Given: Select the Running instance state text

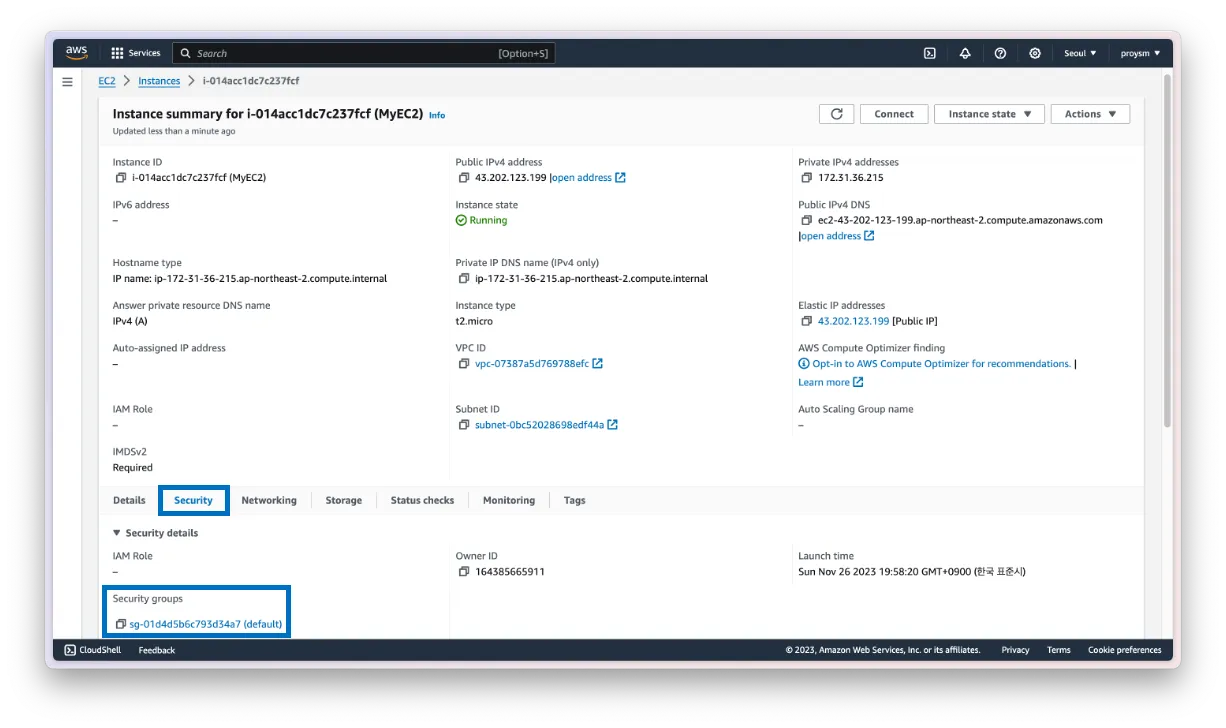Looking at the screenshot, I should tap(488, 220).
